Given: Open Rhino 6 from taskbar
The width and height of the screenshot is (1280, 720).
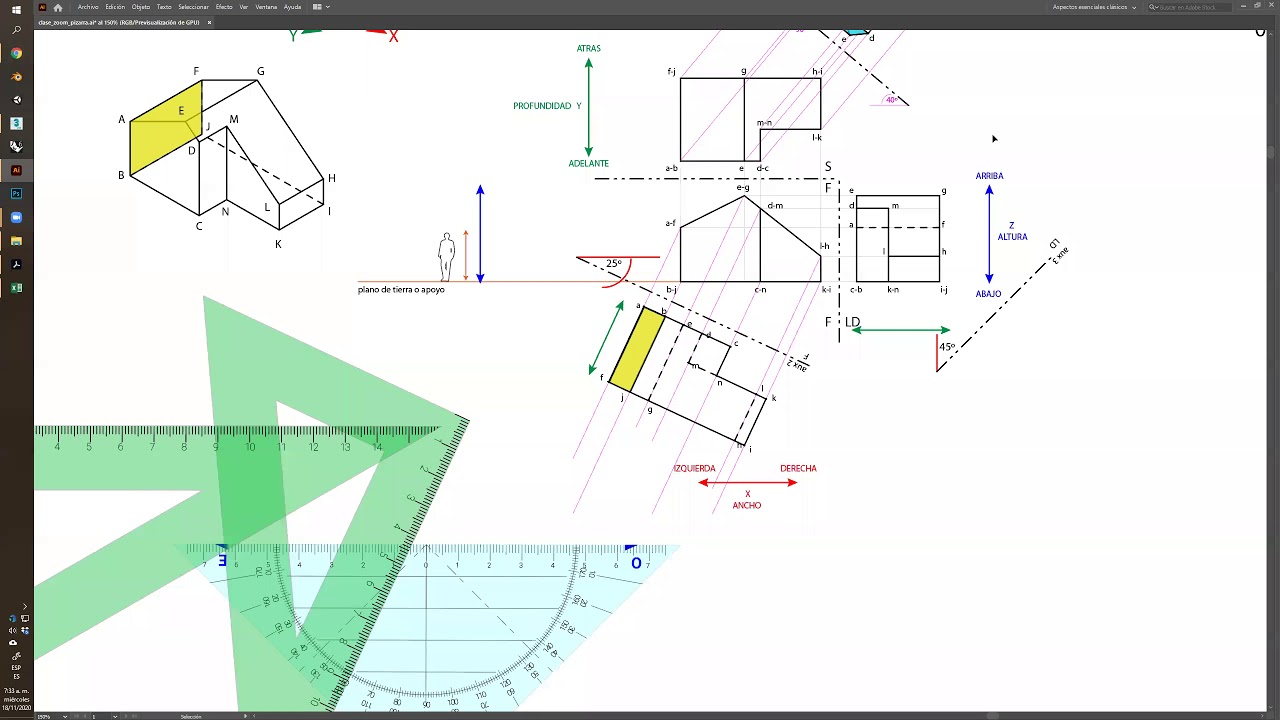Looking at the screenshot, I should pos(16,146).
